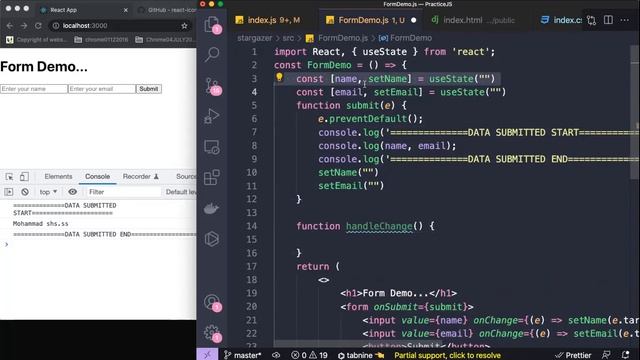Bookmark this page with the star icon
Viewport: 640px width, 360px height.
(x=184, y=26)
